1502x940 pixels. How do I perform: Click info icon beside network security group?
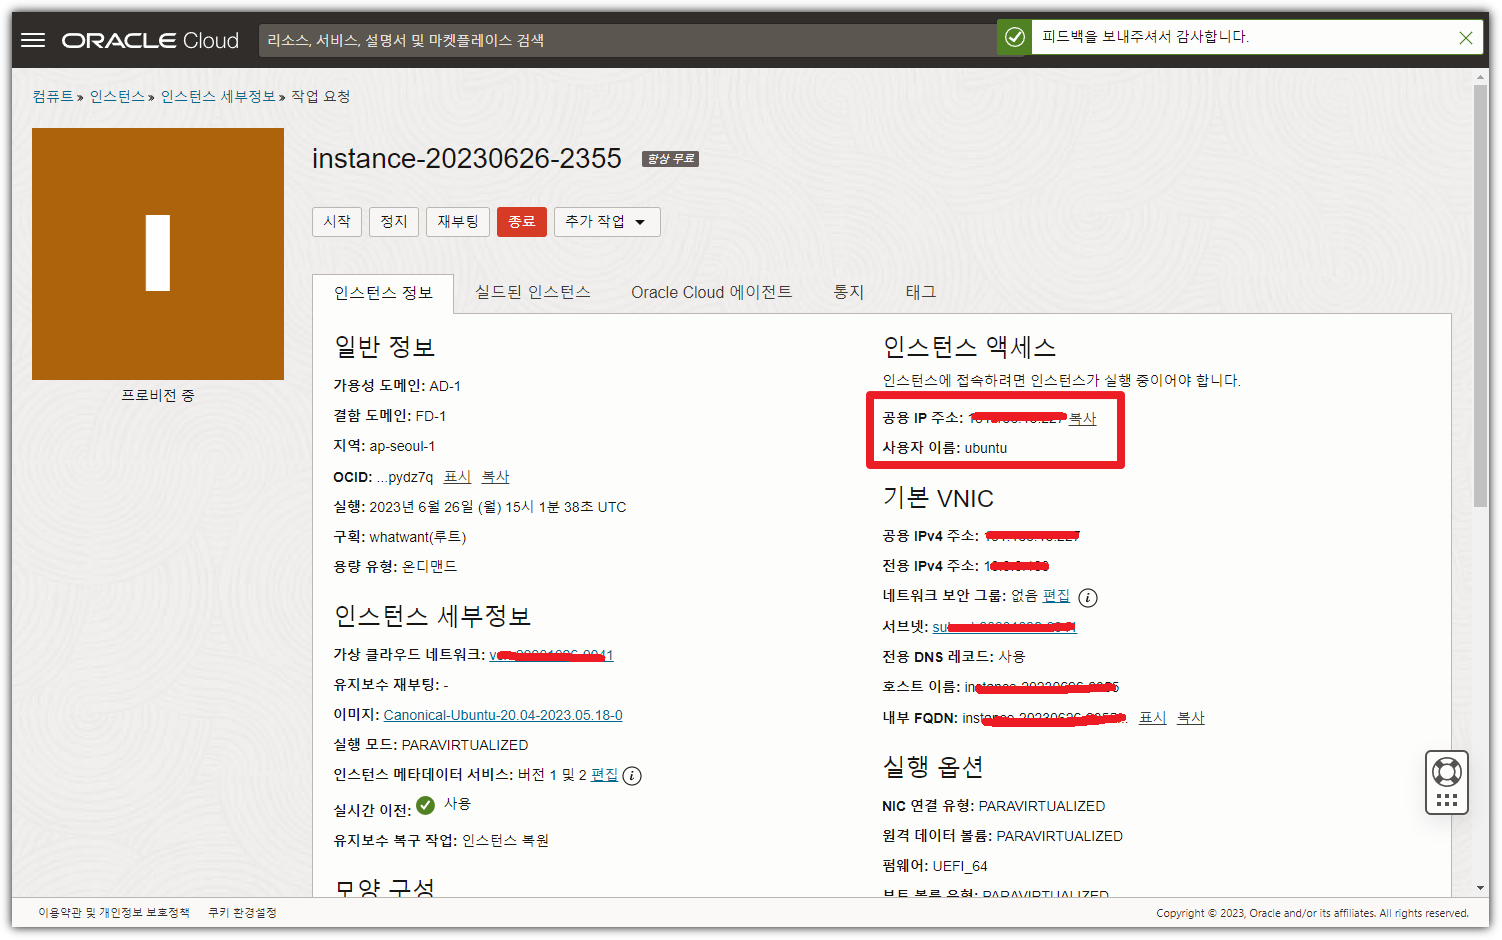click(x=1088, y=598)
